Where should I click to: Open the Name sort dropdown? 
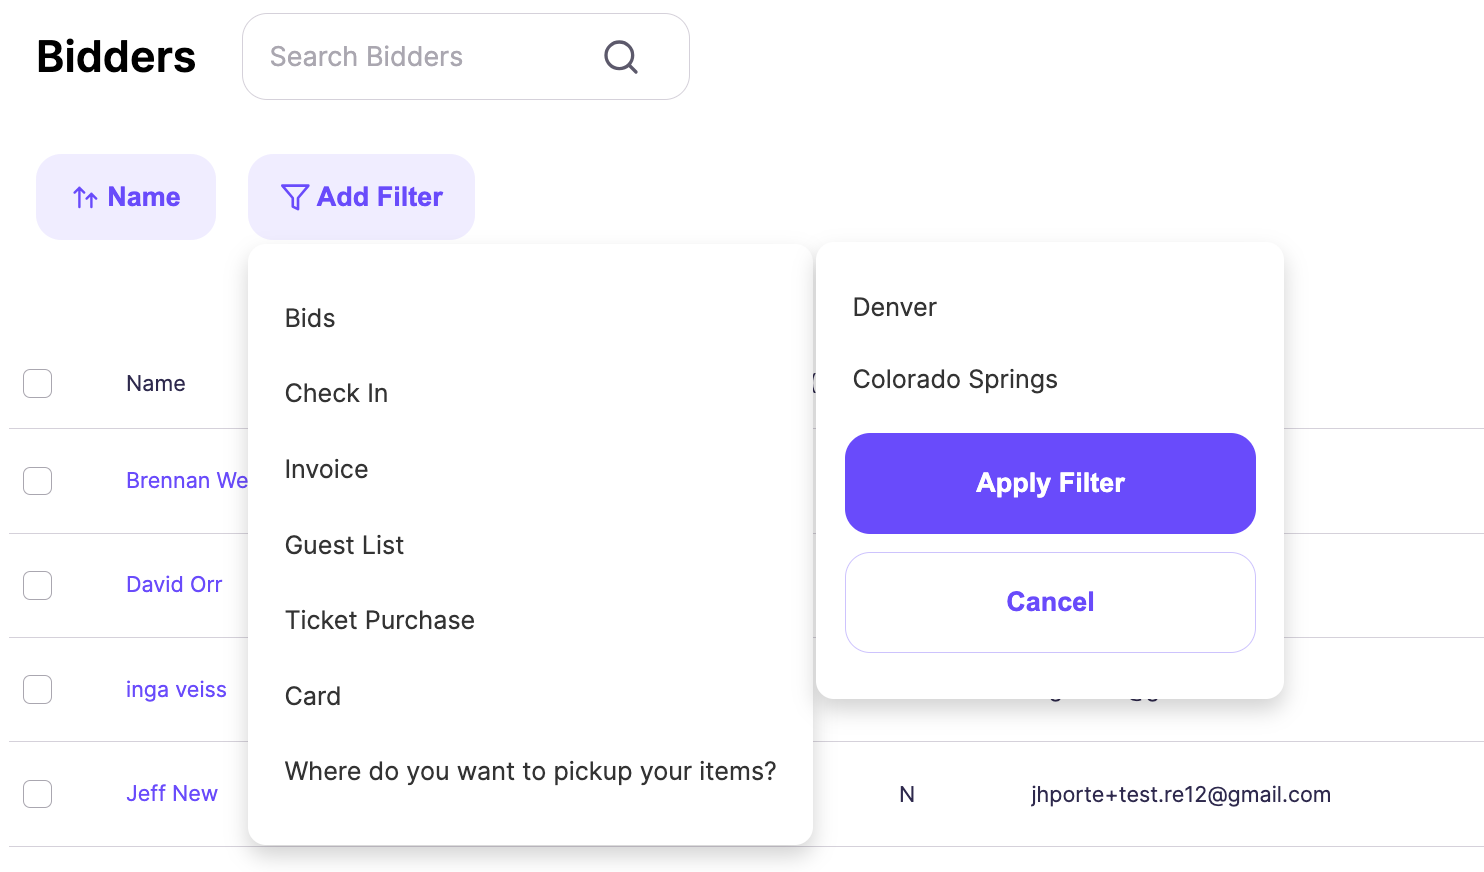click(x=126, y=197)
